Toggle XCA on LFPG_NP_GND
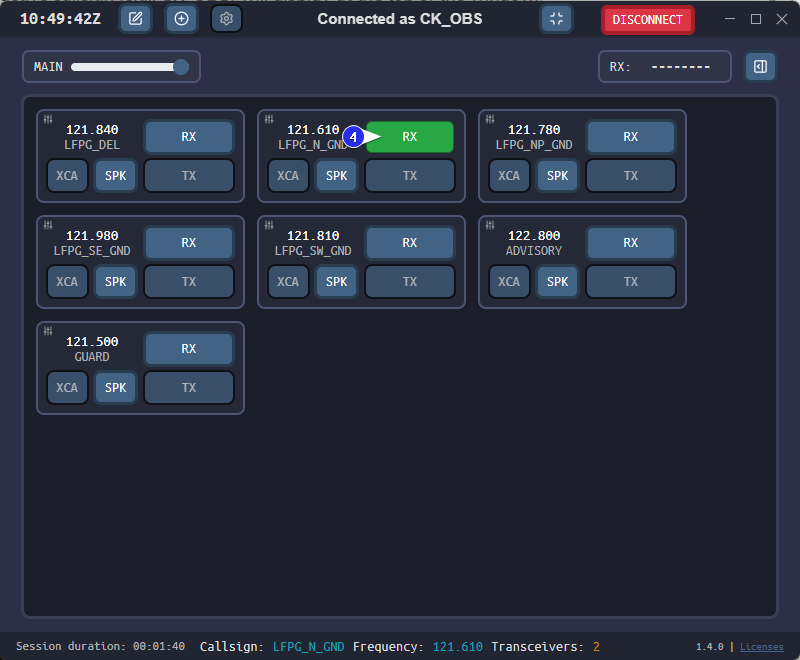800x660 pixels. coord(509,175)
